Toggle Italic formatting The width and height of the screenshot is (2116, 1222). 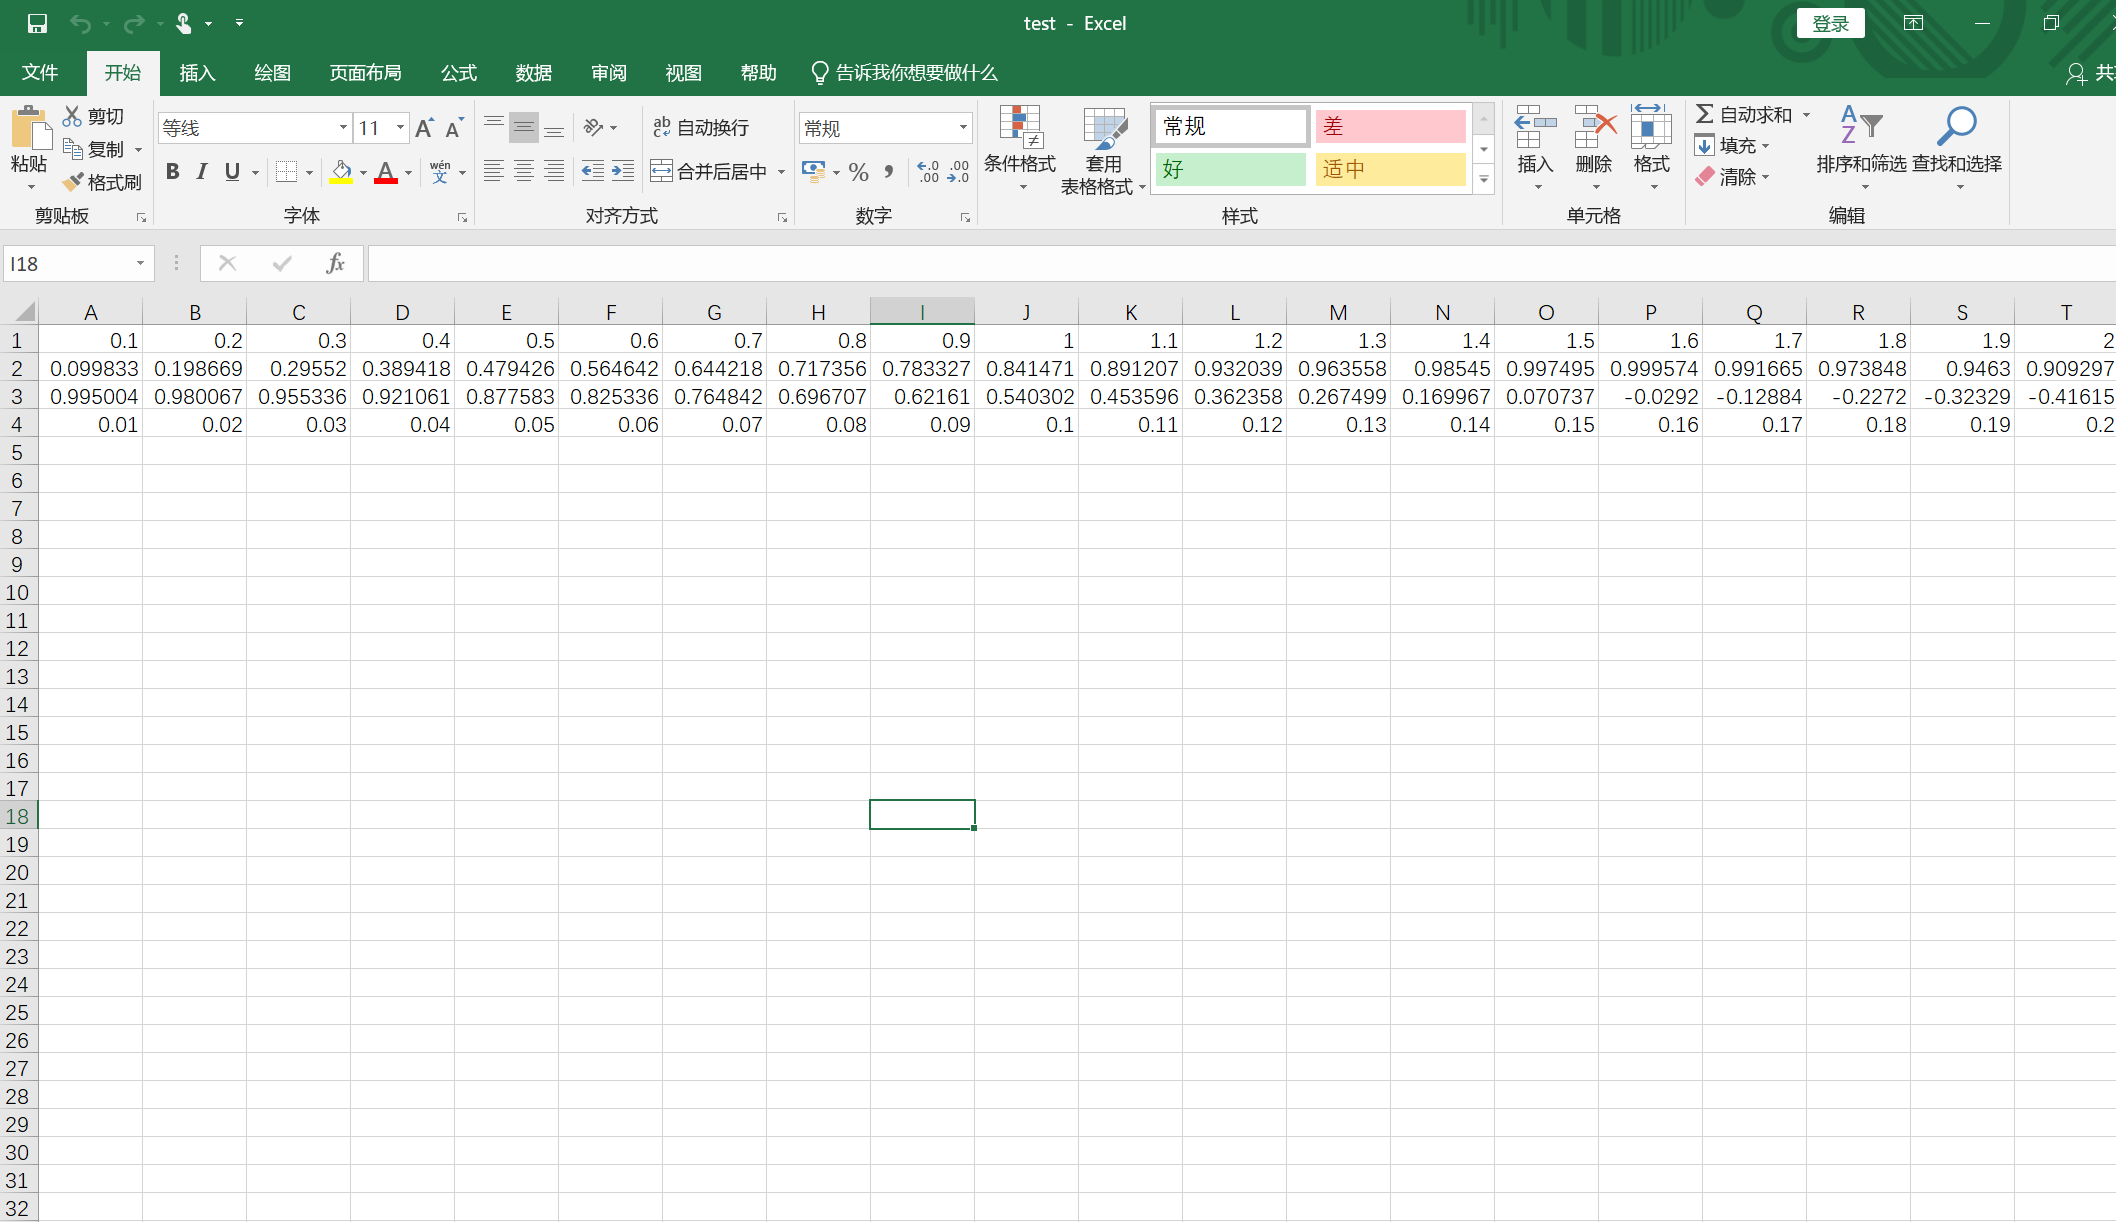coord(202,172)
